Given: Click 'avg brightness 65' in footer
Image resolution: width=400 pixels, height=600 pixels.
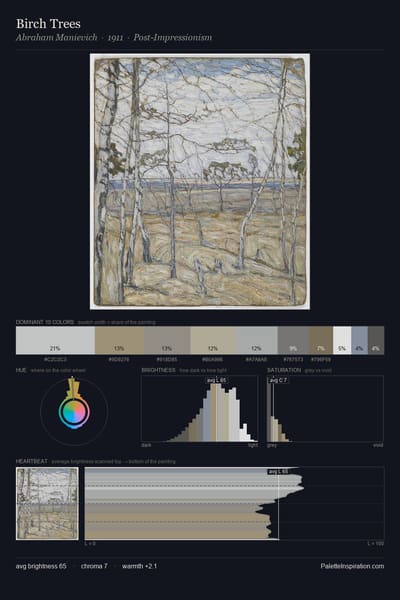Looking at the screenshot, I should coord(41,566).
